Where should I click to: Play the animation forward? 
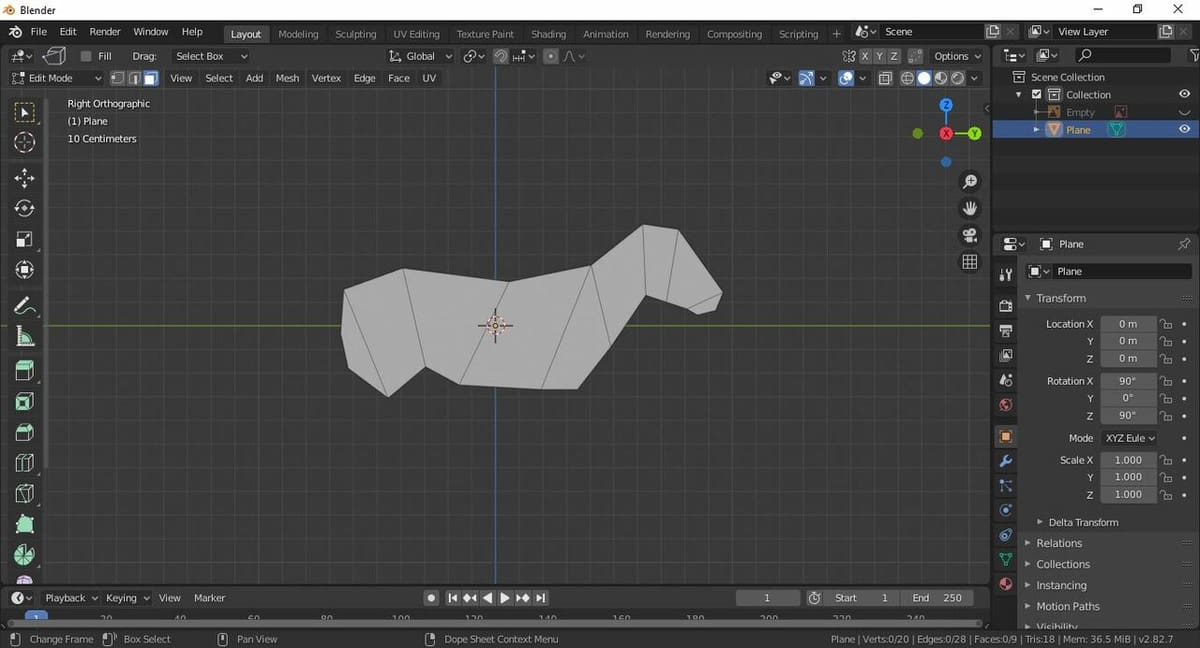(x=505, y=598)
